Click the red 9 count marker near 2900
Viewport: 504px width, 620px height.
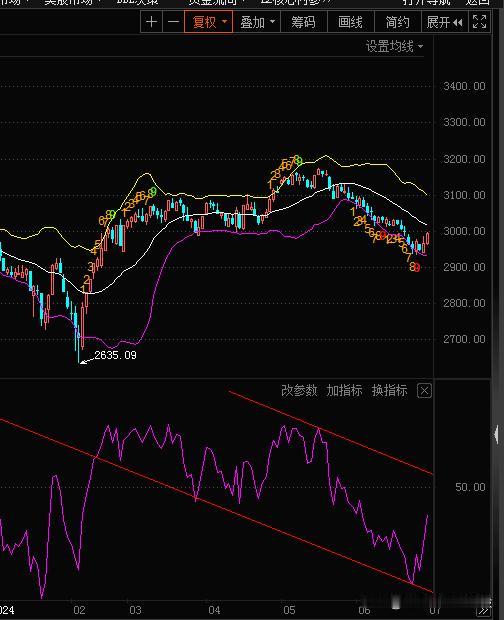pyautogui.click(x=417, y=268)
